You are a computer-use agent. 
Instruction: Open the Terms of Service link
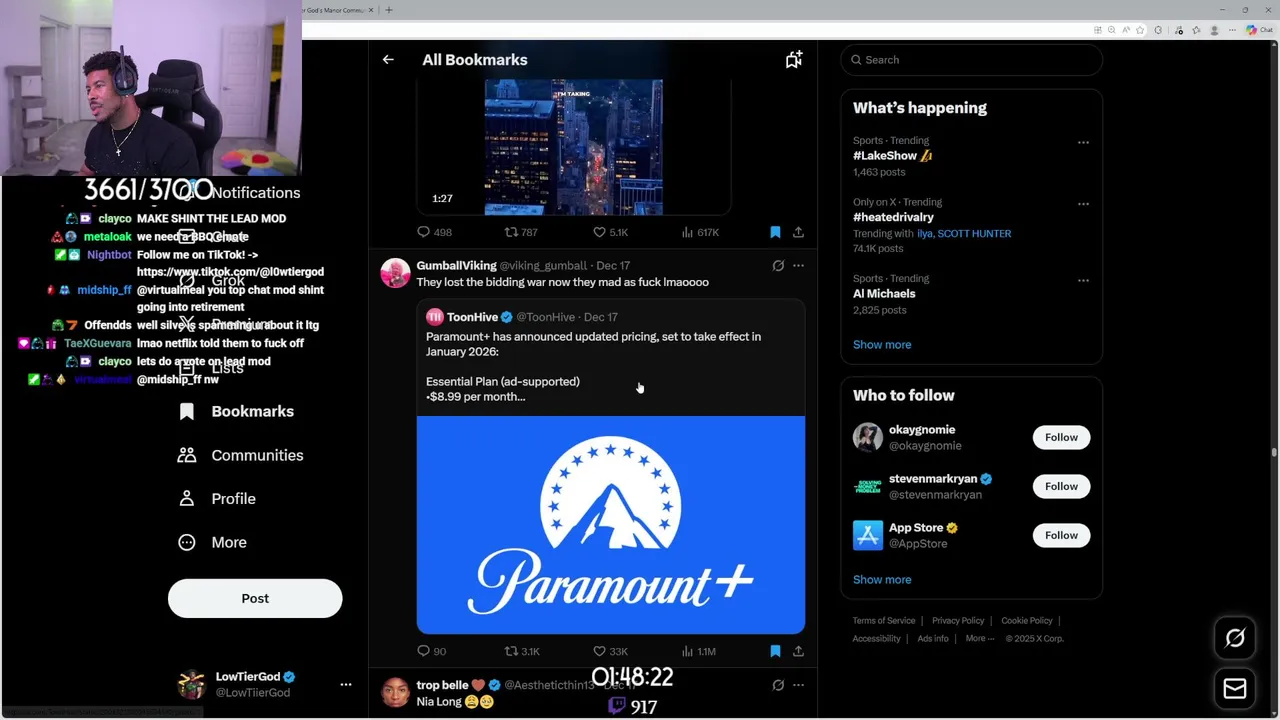tap(884, 621)
